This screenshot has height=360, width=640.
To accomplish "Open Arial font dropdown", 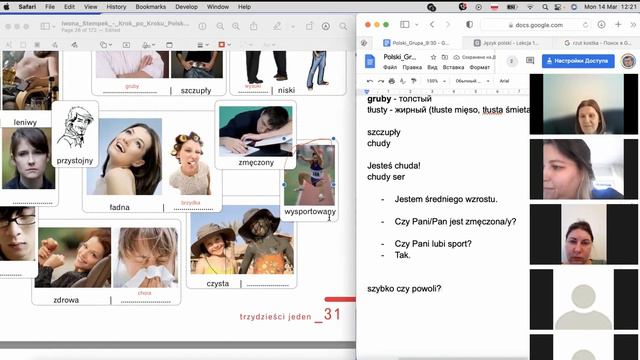I will tap(504, 81).
